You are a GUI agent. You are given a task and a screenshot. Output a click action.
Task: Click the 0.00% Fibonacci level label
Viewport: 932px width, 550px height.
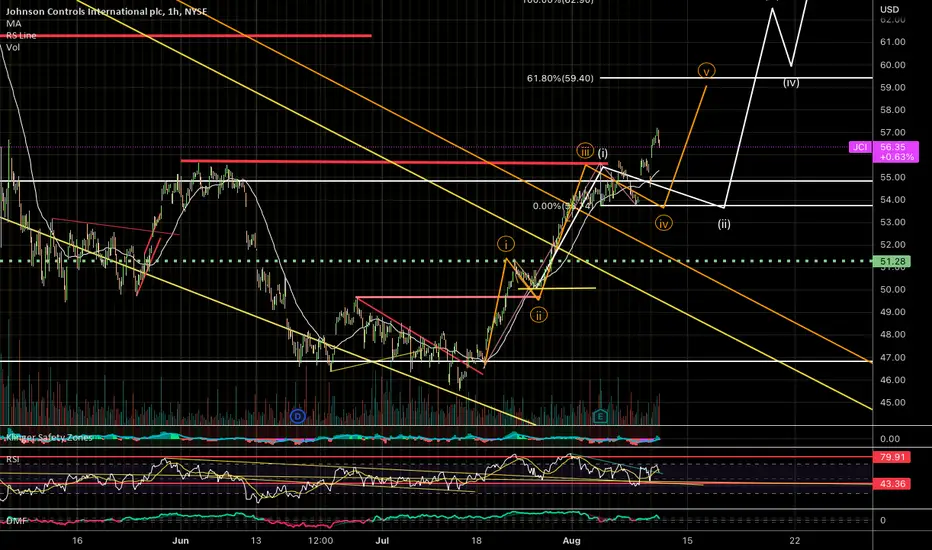coord(562,206)
